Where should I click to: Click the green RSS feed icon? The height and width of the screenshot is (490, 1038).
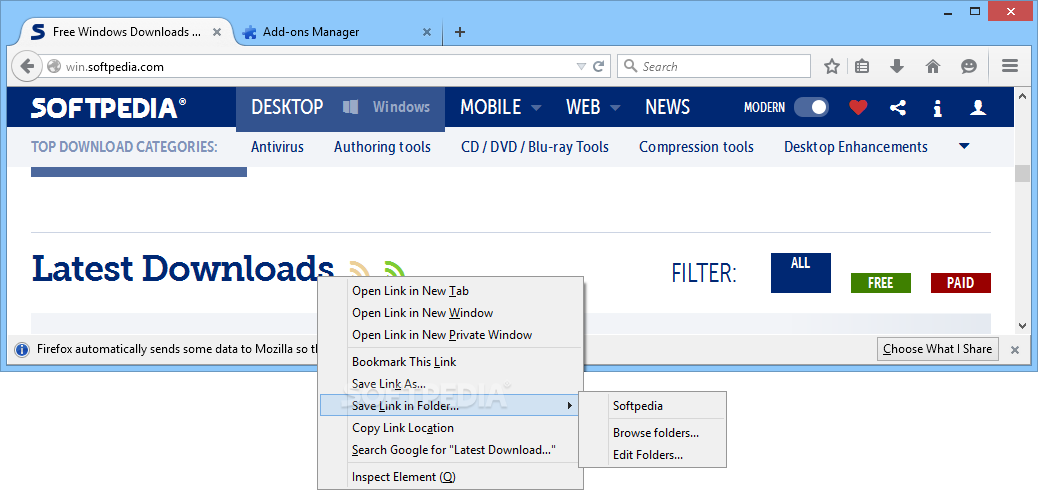[x=393, y=268]
